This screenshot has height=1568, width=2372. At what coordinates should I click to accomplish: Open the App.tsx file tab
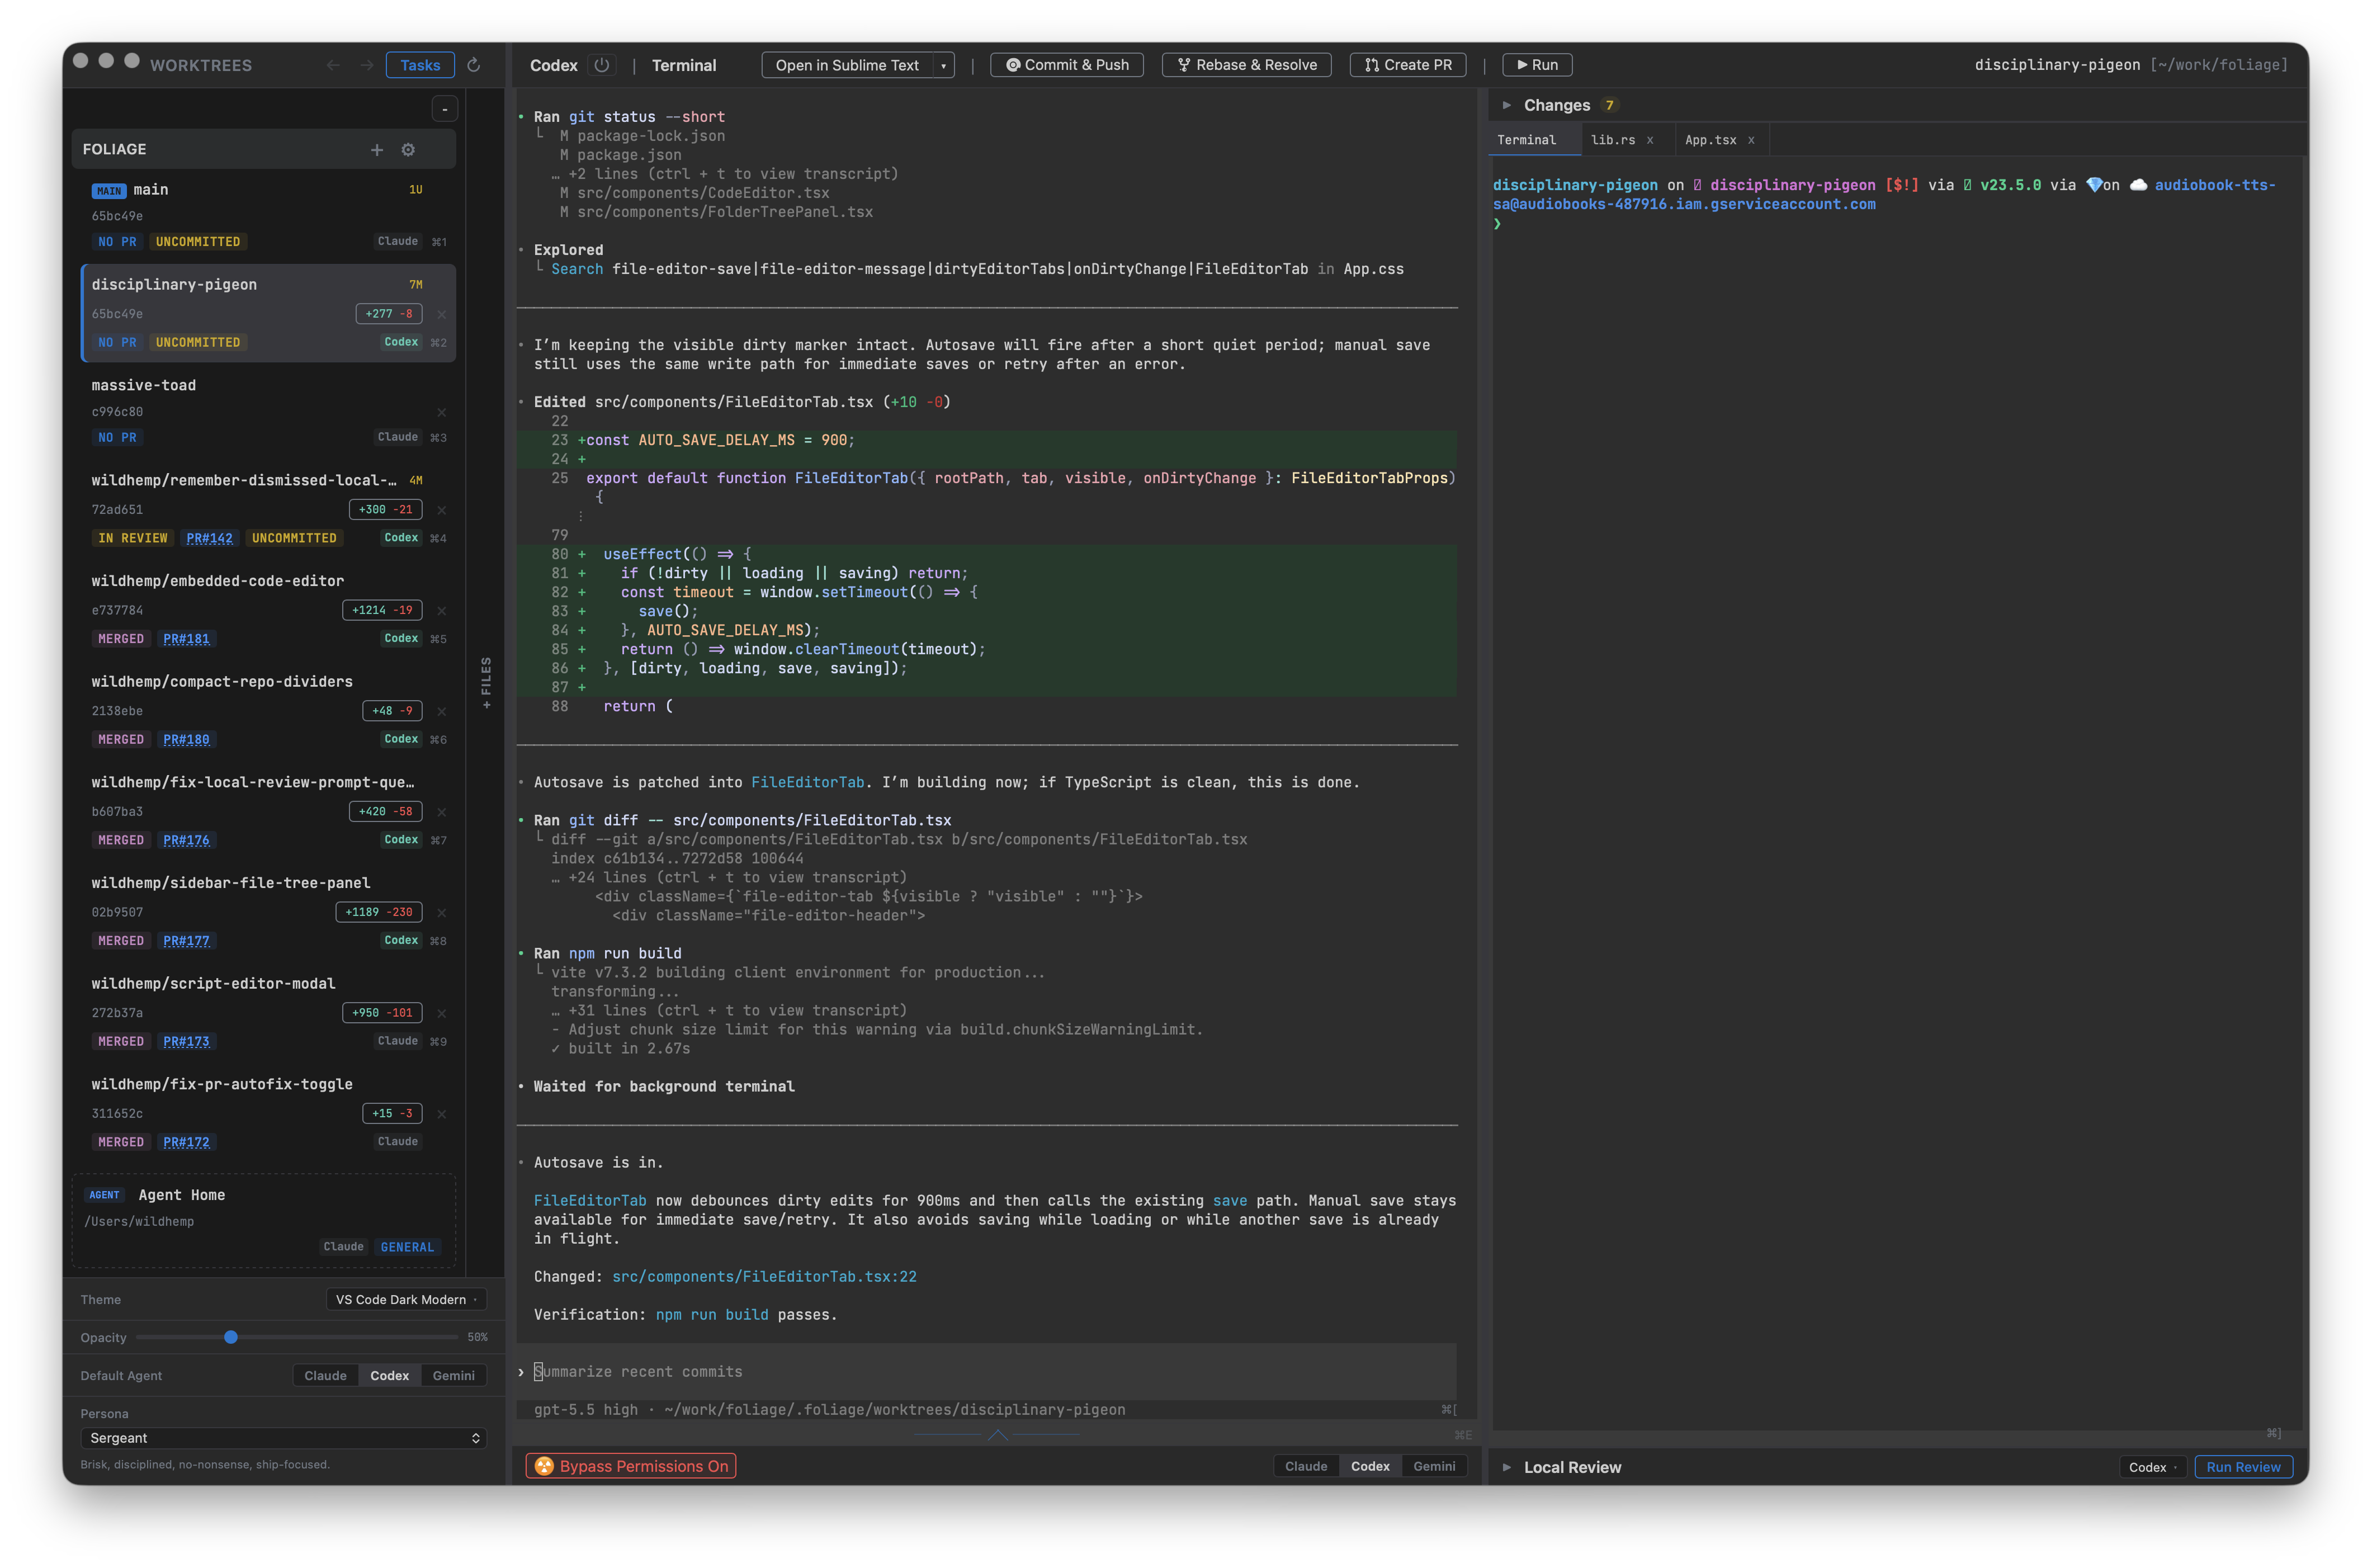1710,140
